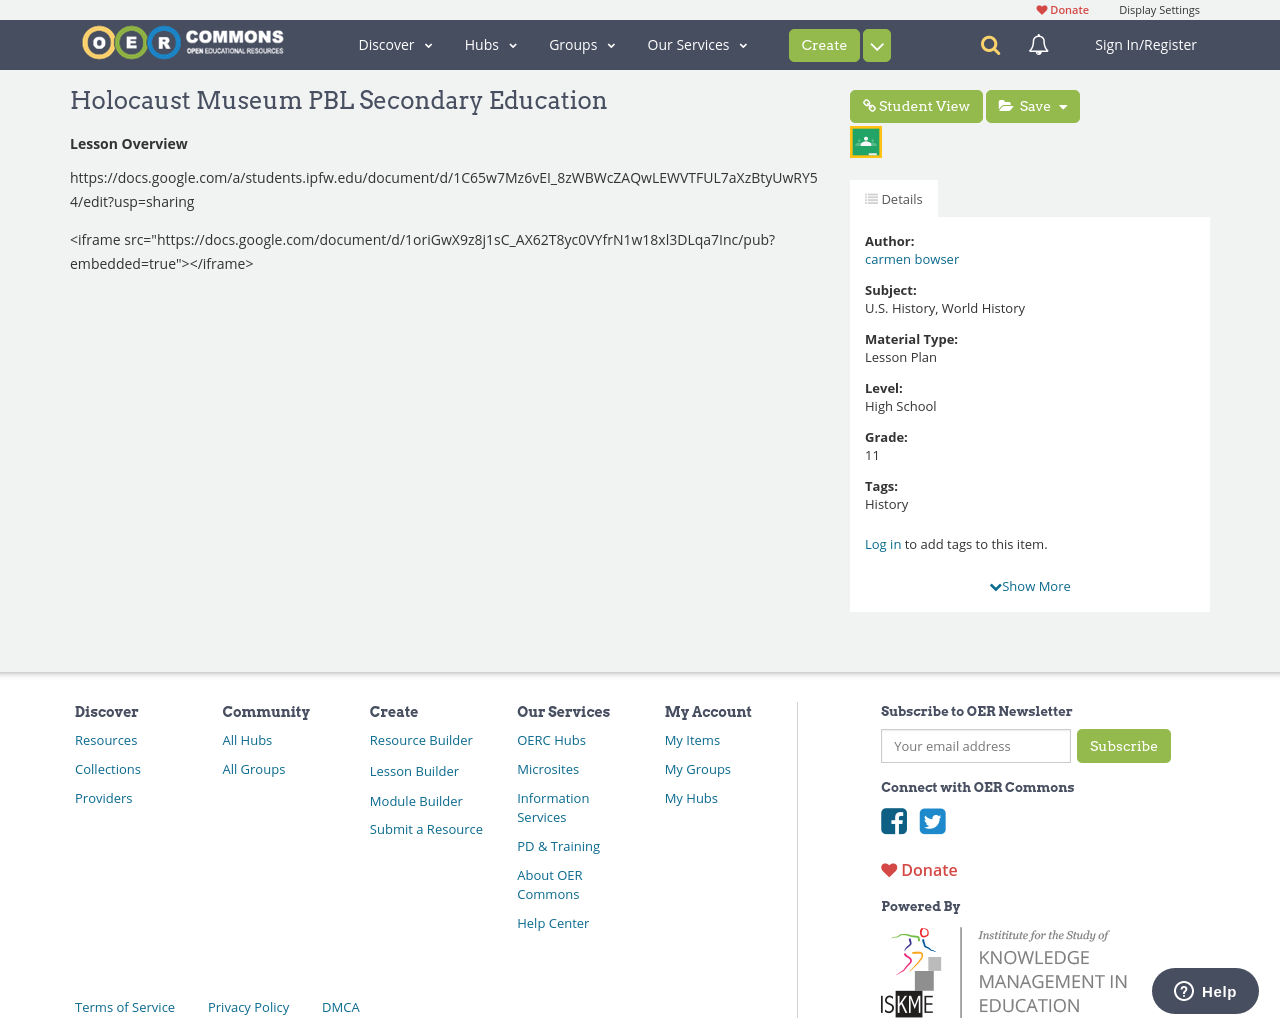Open the search magnifier
1280x1024 pixels.
[987, 44]
